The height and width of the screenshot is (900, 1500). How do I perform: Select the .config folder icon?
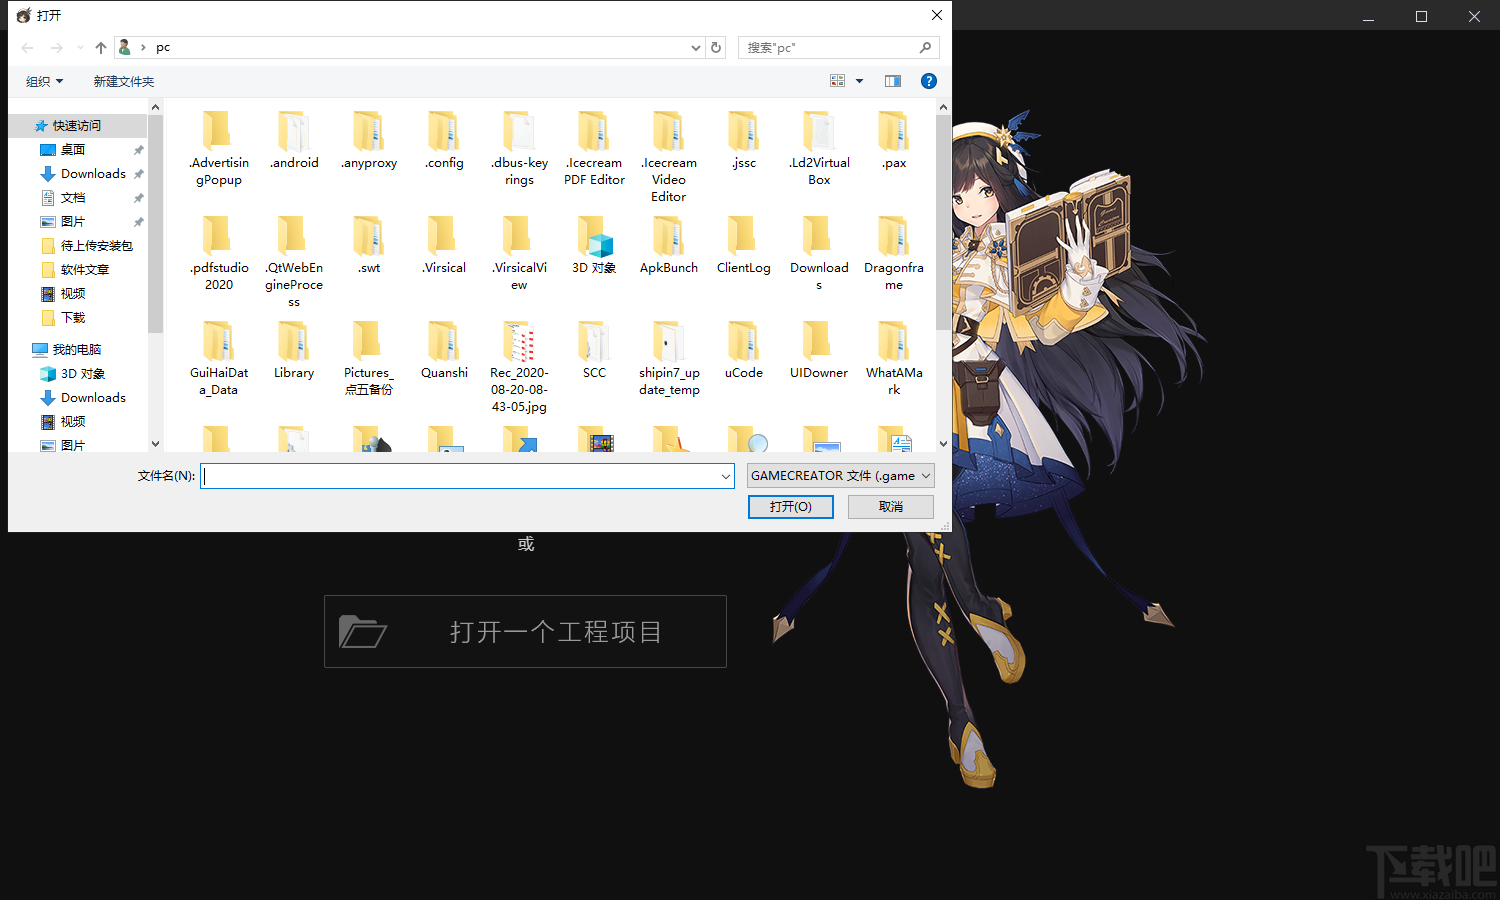click(x=443, y=131)
